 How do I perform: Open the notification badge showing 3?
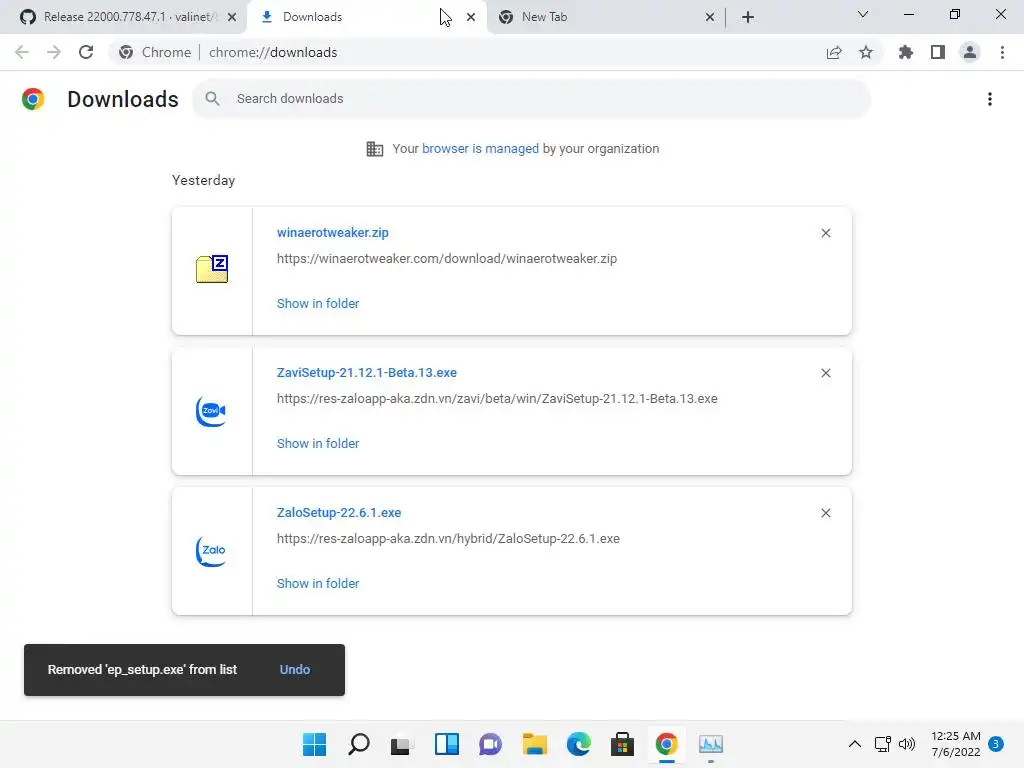tap(996, 744)
